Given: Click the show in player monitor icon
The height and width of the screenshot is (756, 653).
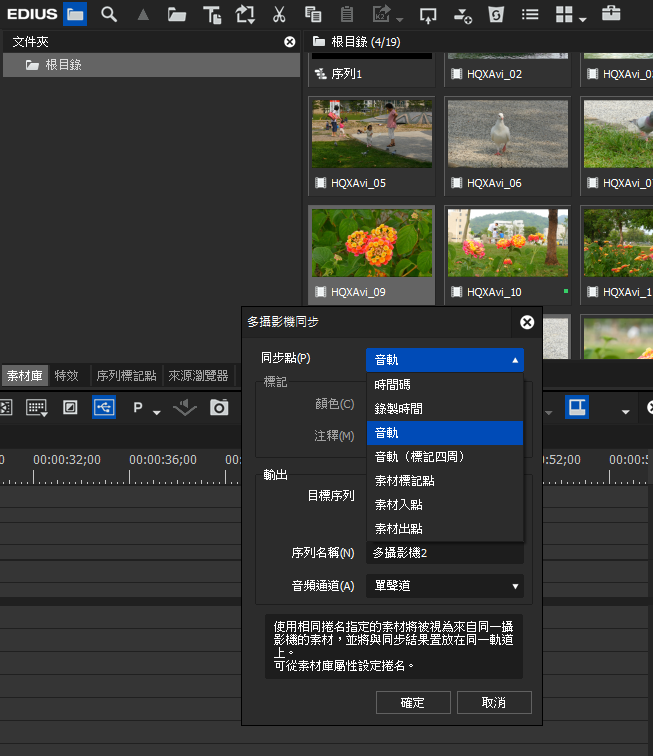Looking at the screenshot, I should tap(428, 15).
